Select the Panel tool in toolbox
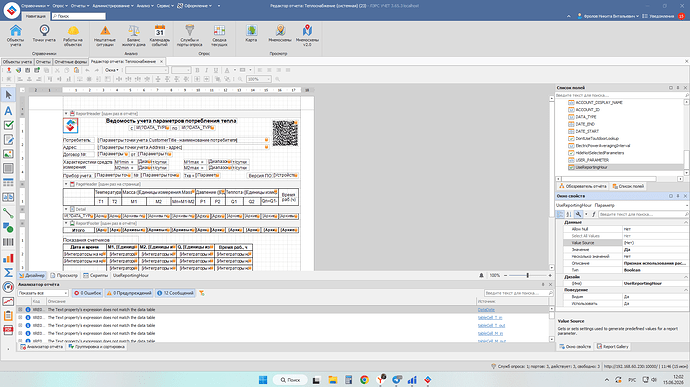 (x=8, y=169)
